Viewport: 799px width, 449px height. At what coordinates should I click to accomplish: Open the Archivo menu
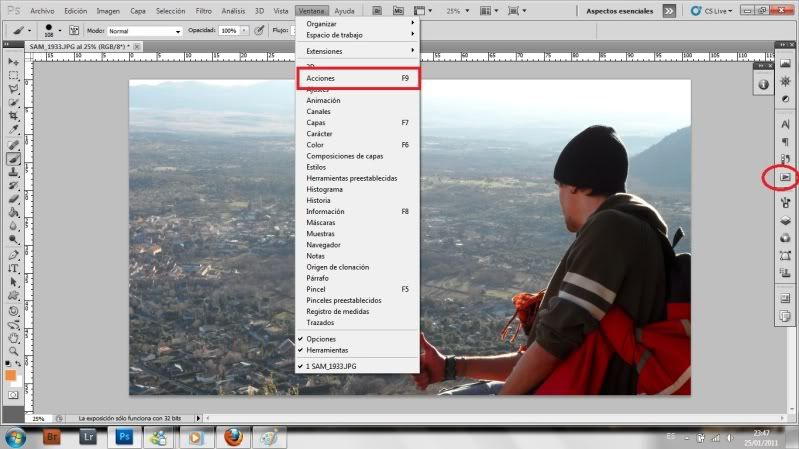42,11
